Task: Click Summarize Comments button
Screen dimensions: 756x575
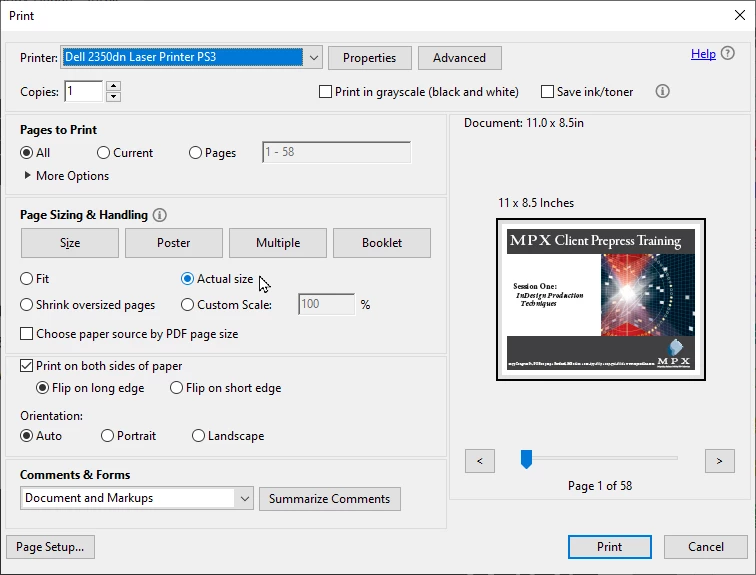Action: (x=330, y=498)
